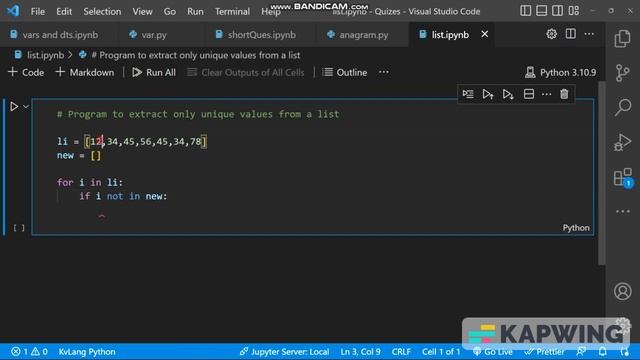Image resolution: width=640 pixels, height=360 pixels.
Task: Open the View menu
Action: coord(142,11)
